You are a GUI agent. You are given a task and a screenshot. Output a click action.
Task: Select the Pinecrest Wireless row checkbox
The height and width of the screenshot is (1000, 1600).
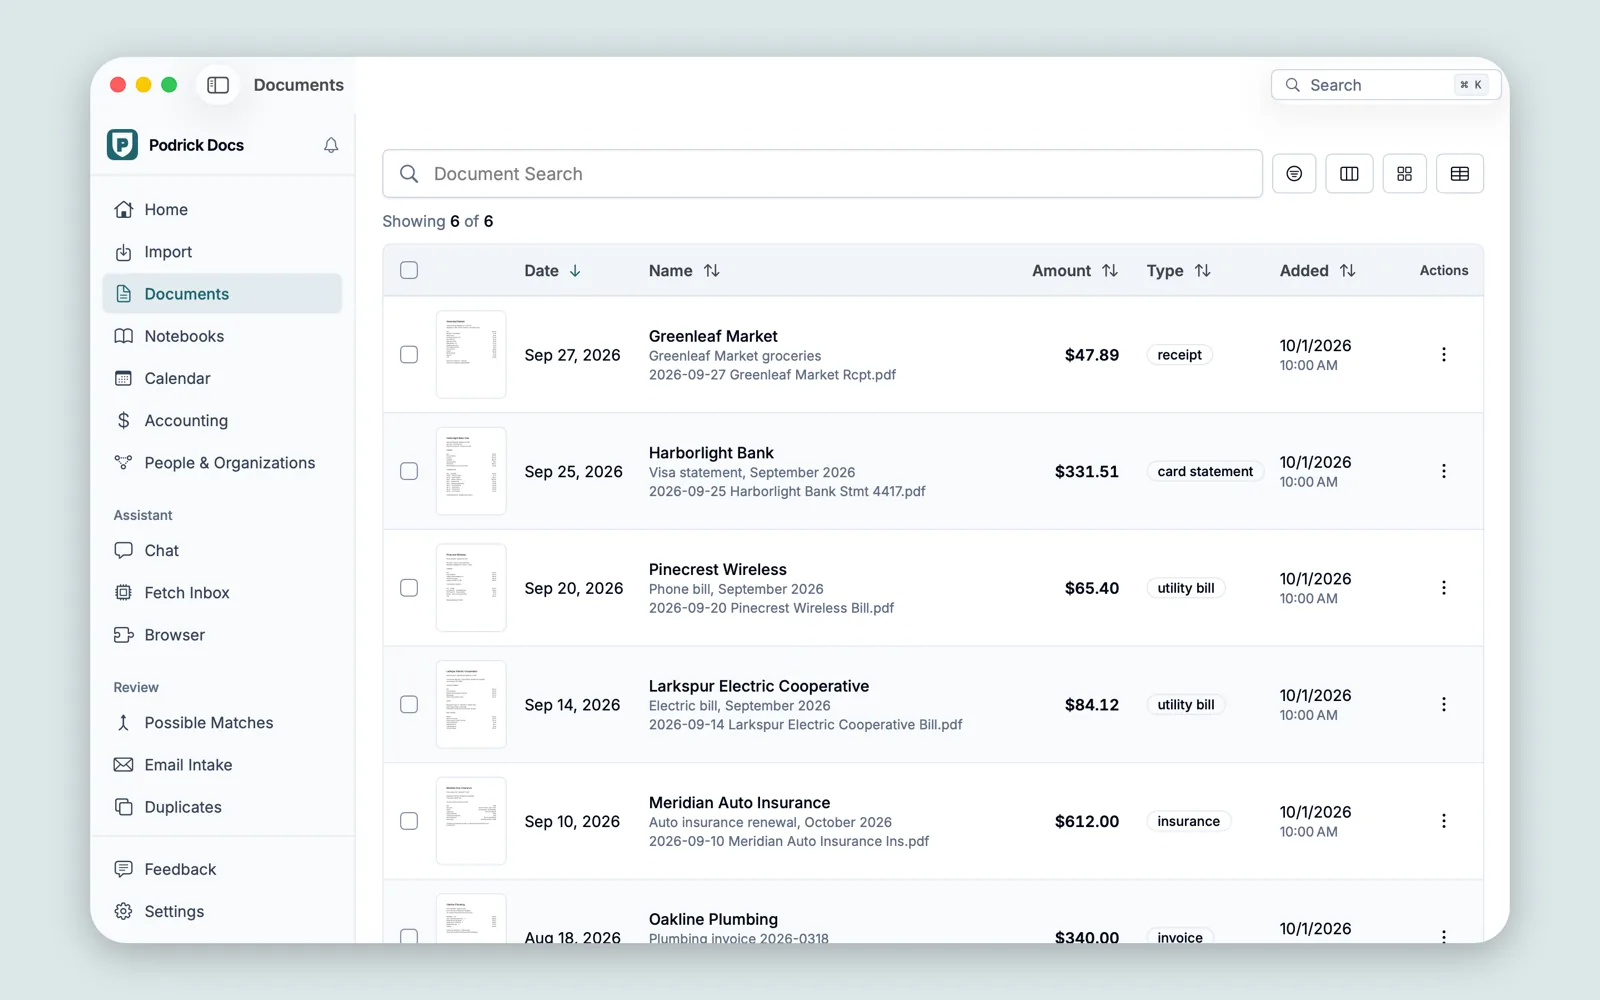[x=409, y=588]
